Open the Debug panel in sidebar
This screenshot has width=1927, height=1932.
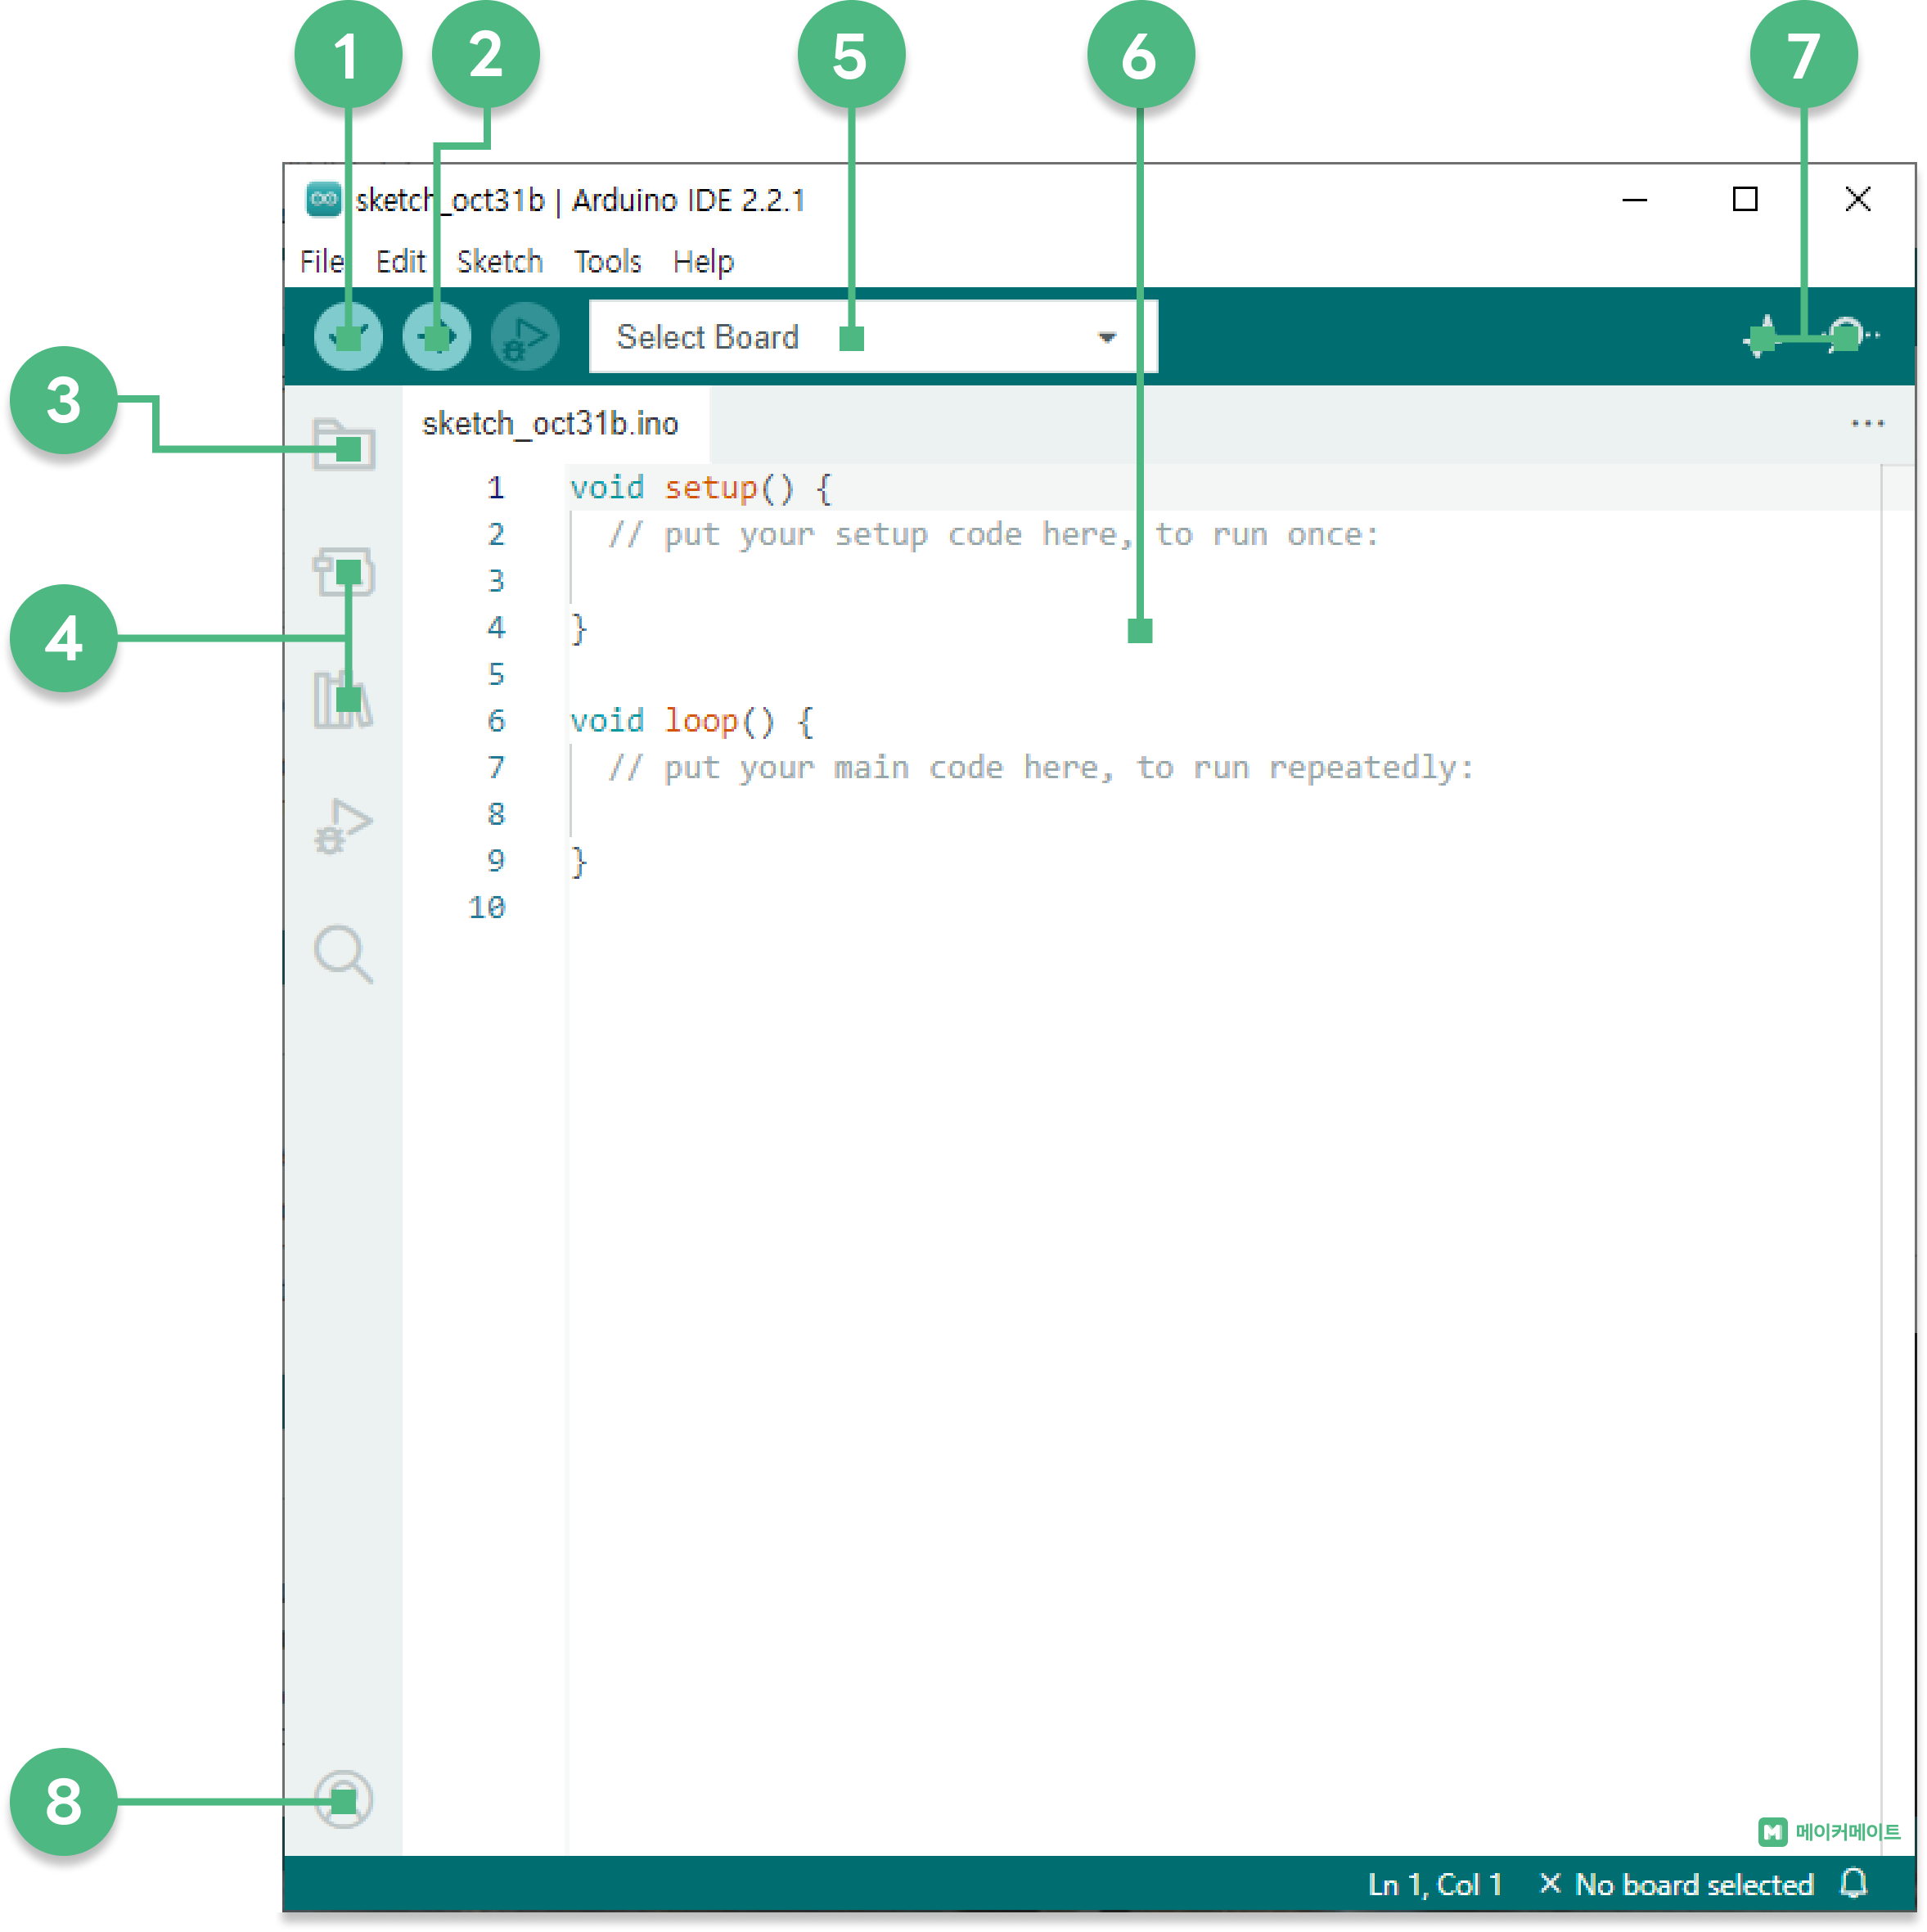pos(343,826)
